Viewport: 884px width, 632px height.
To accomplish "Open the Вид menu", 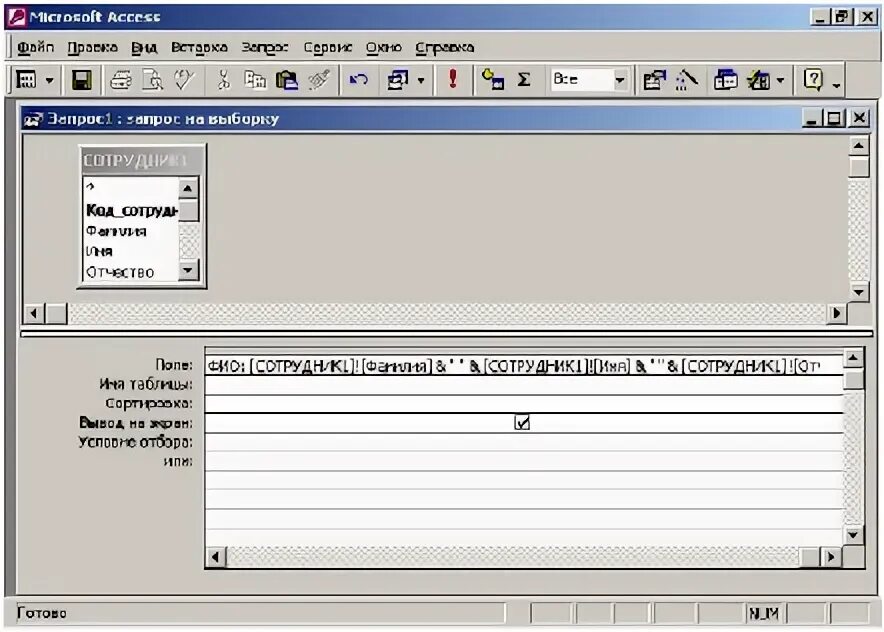I will click(x=144, y=47).
